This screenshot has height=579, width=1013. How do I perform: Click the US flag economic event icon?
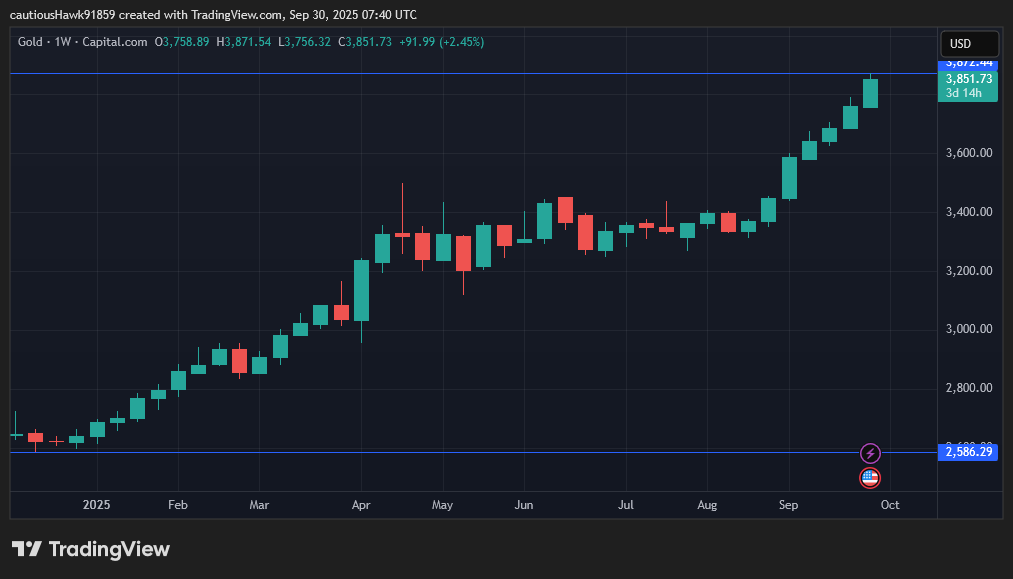point(870,478)
